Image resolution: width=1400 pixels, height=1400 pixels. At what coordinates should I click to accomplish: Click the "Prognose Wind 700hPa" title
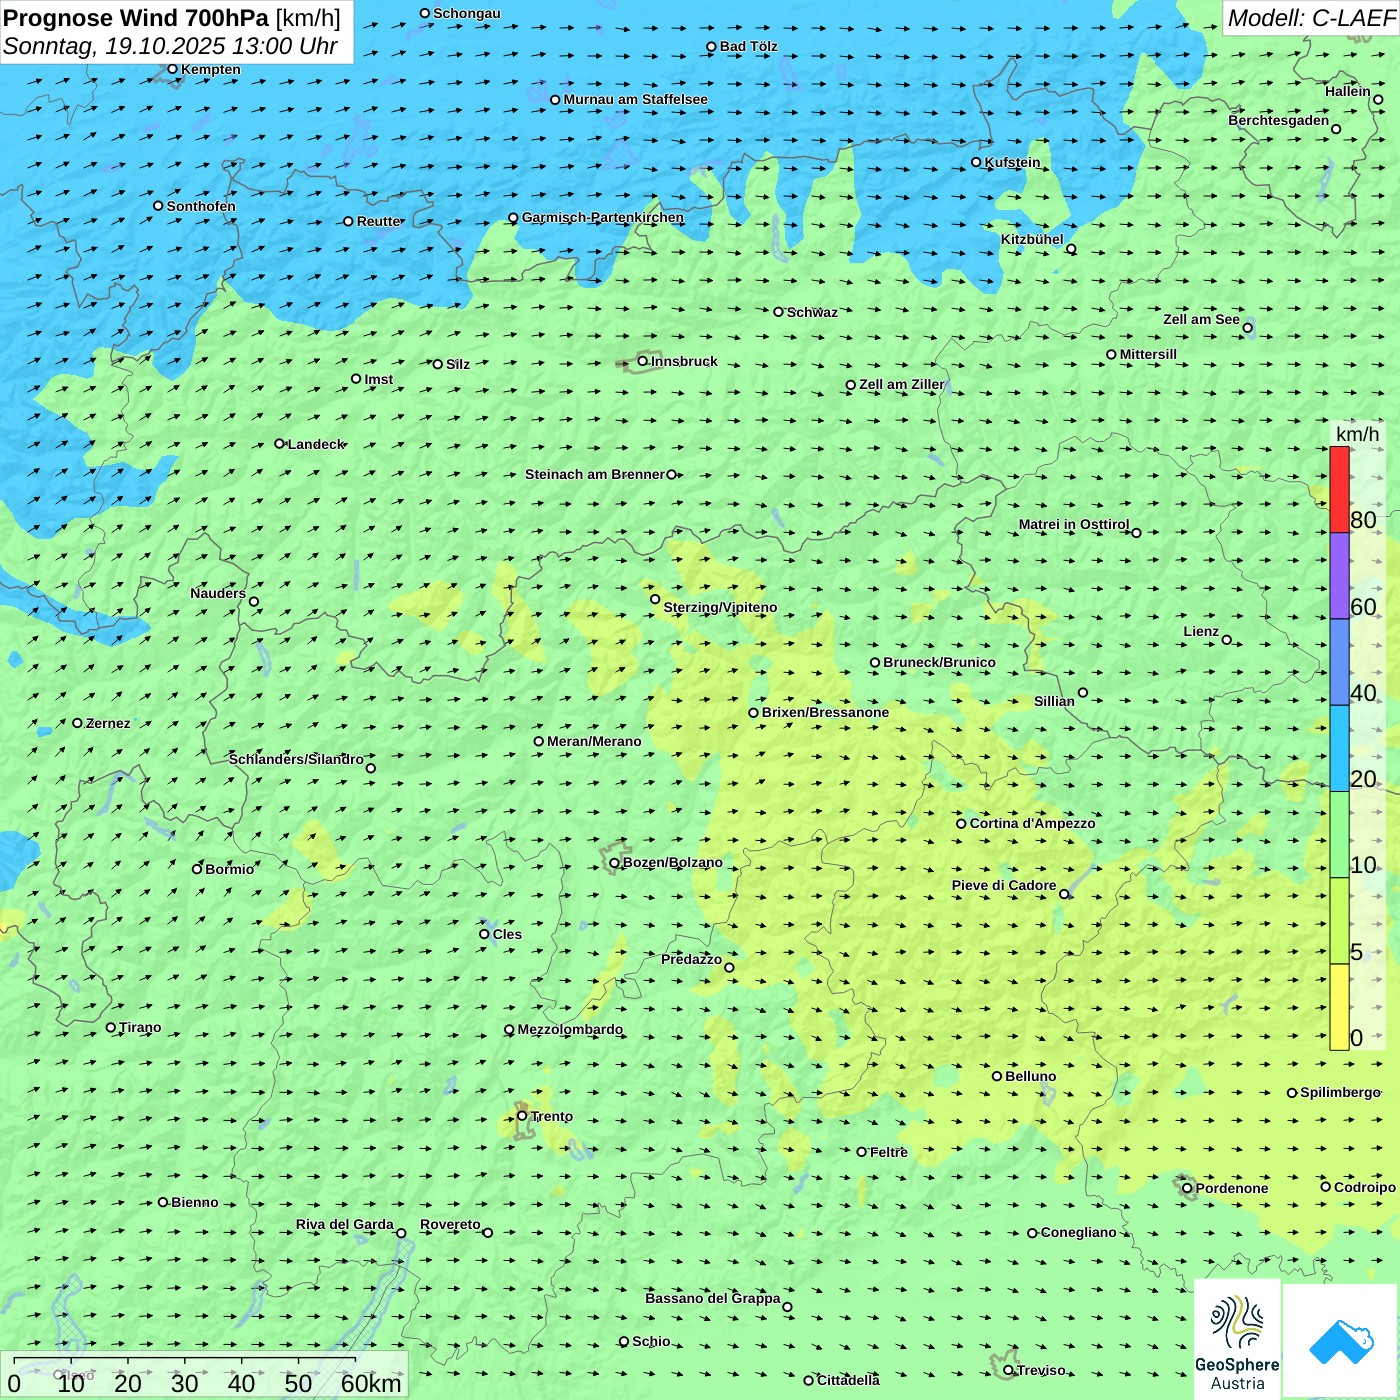[x=137, y=18]
